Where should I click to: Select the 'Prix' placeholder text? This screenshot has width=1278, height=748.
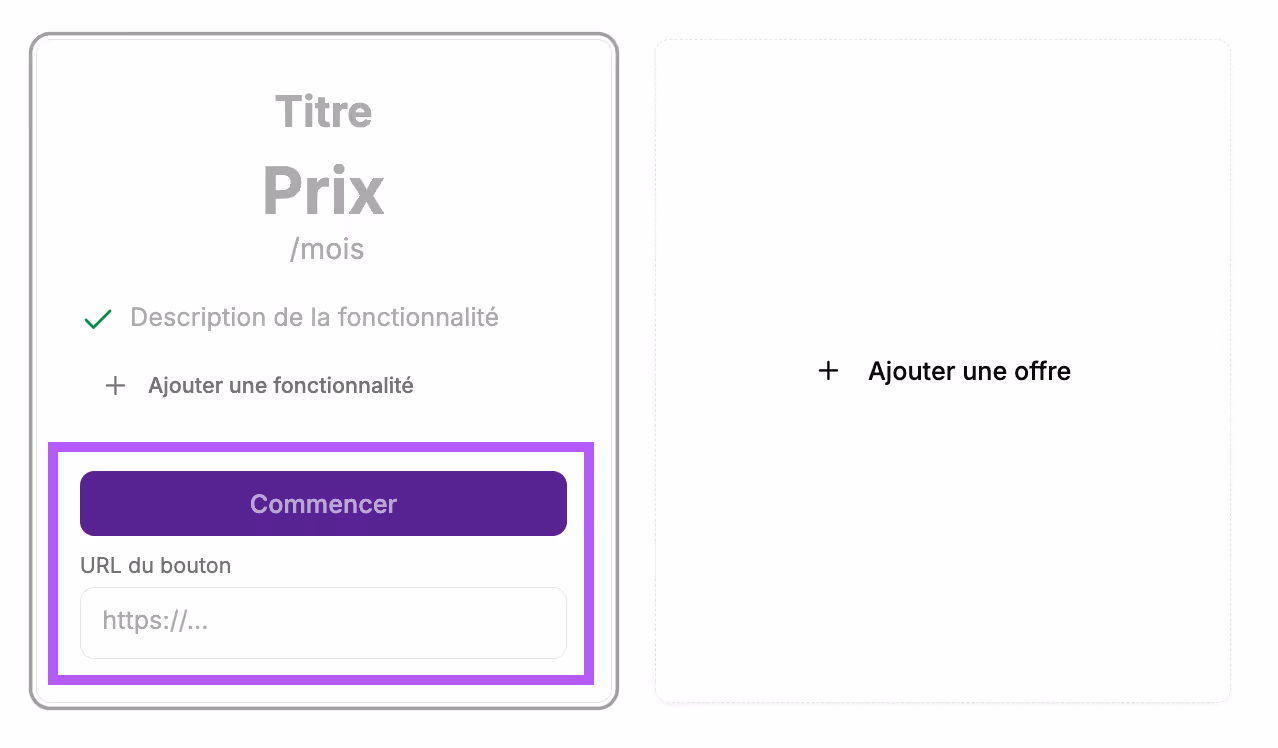[322, 190]
